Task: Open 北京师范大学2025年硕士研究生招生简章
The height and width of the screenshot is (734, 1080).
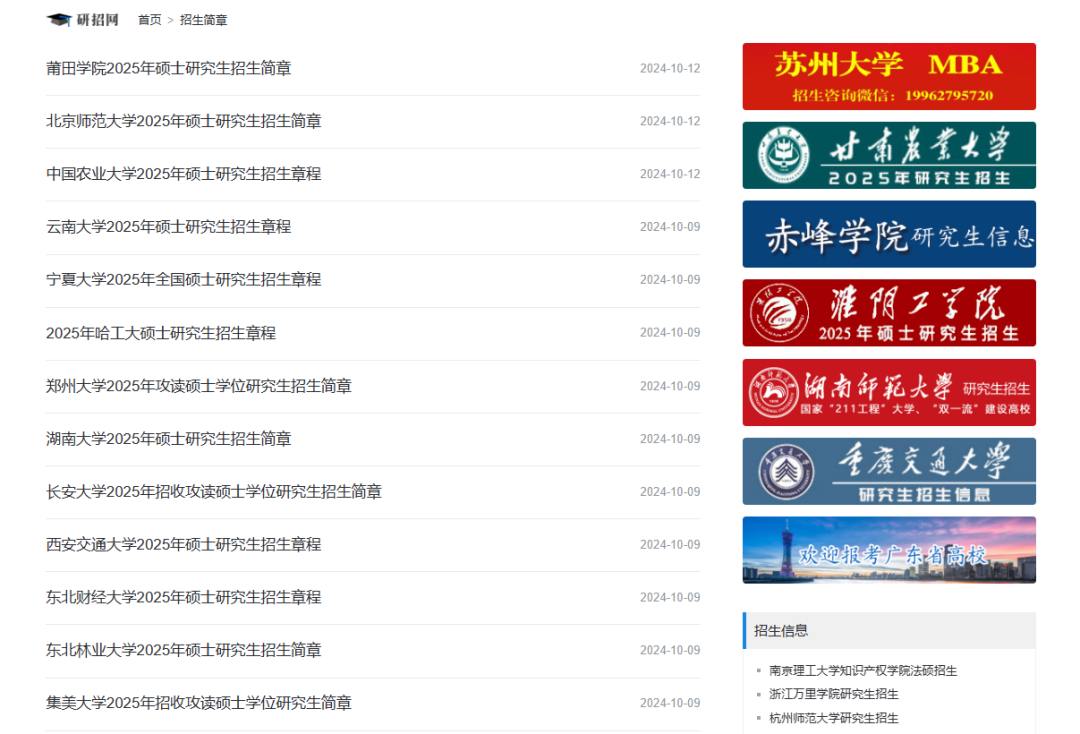Action: (184, 121)
